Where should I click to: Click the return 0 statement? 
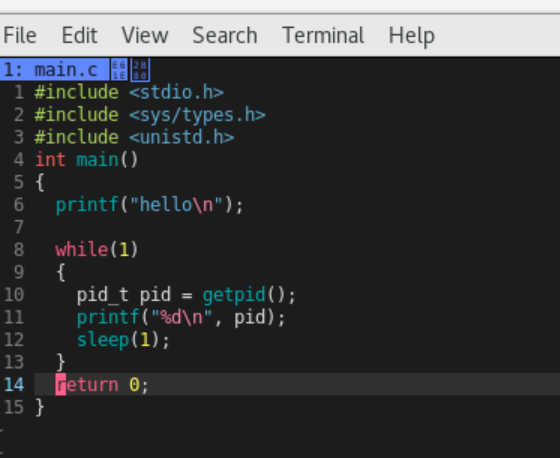click(x=102, y=385)
